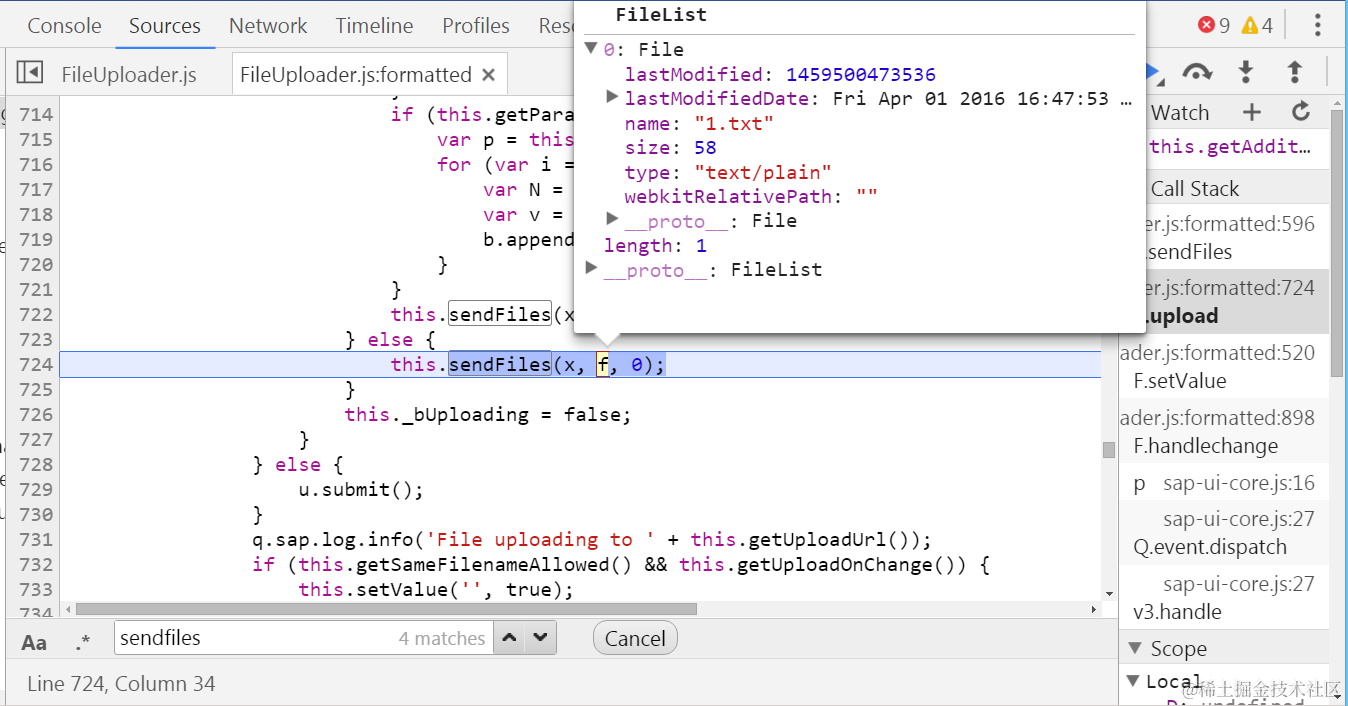Toggle the file navigator sidebar icon

pyautogui.click(x=30, y=73)
